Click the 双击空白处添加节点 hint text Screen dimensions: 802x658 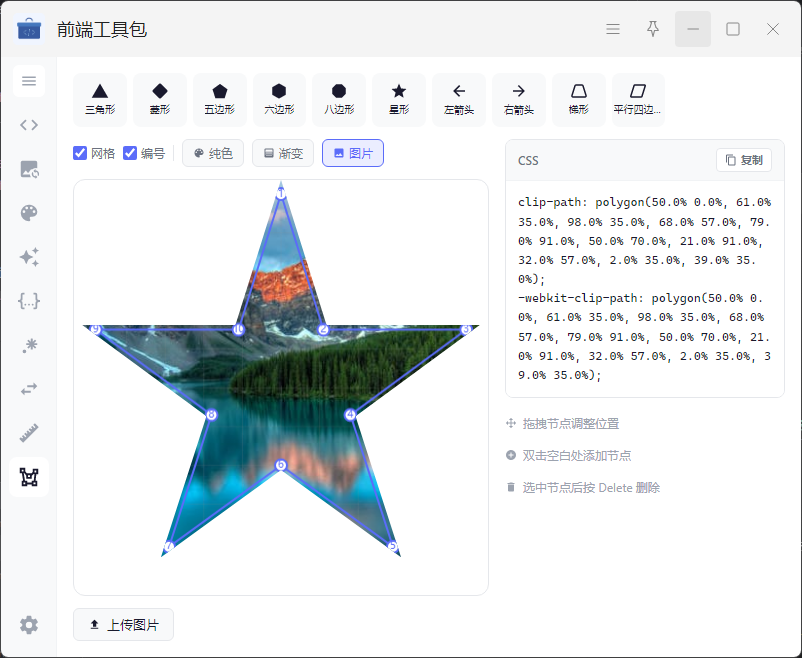pyautogui.click(x=576, y=455)
